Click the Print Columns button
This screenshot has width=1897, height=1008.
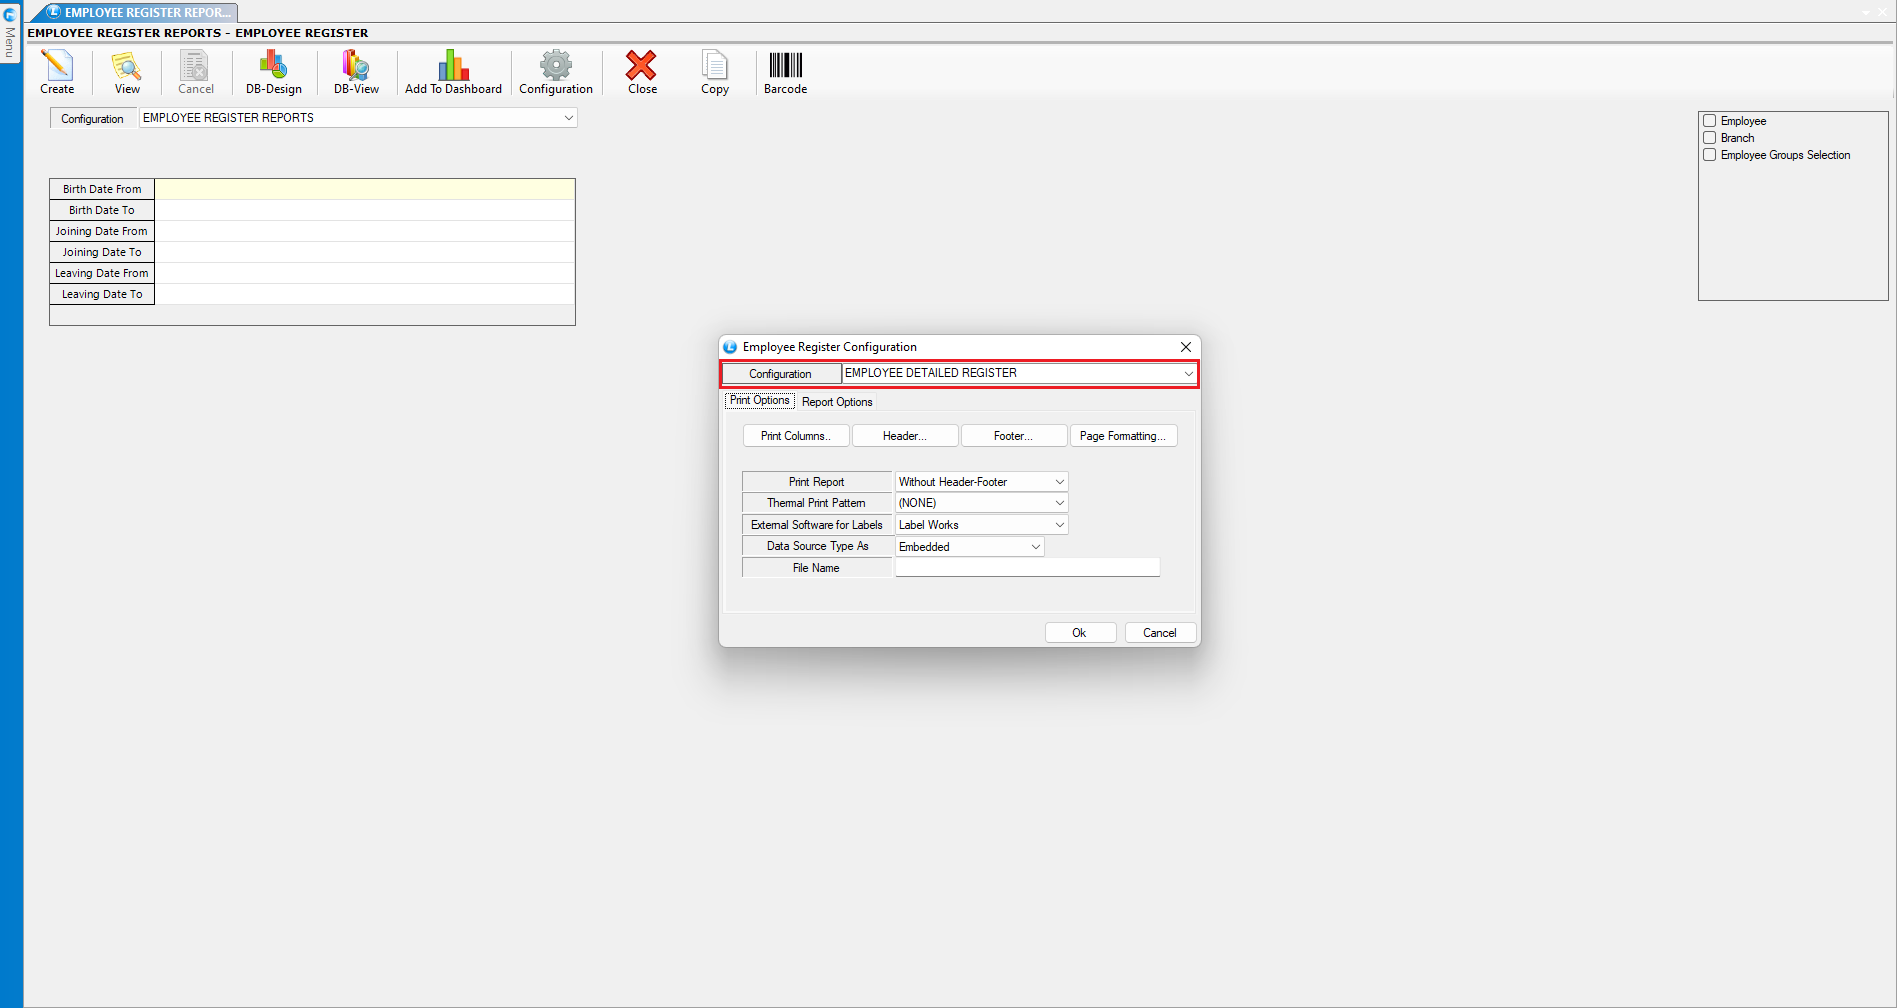(796, 436)
